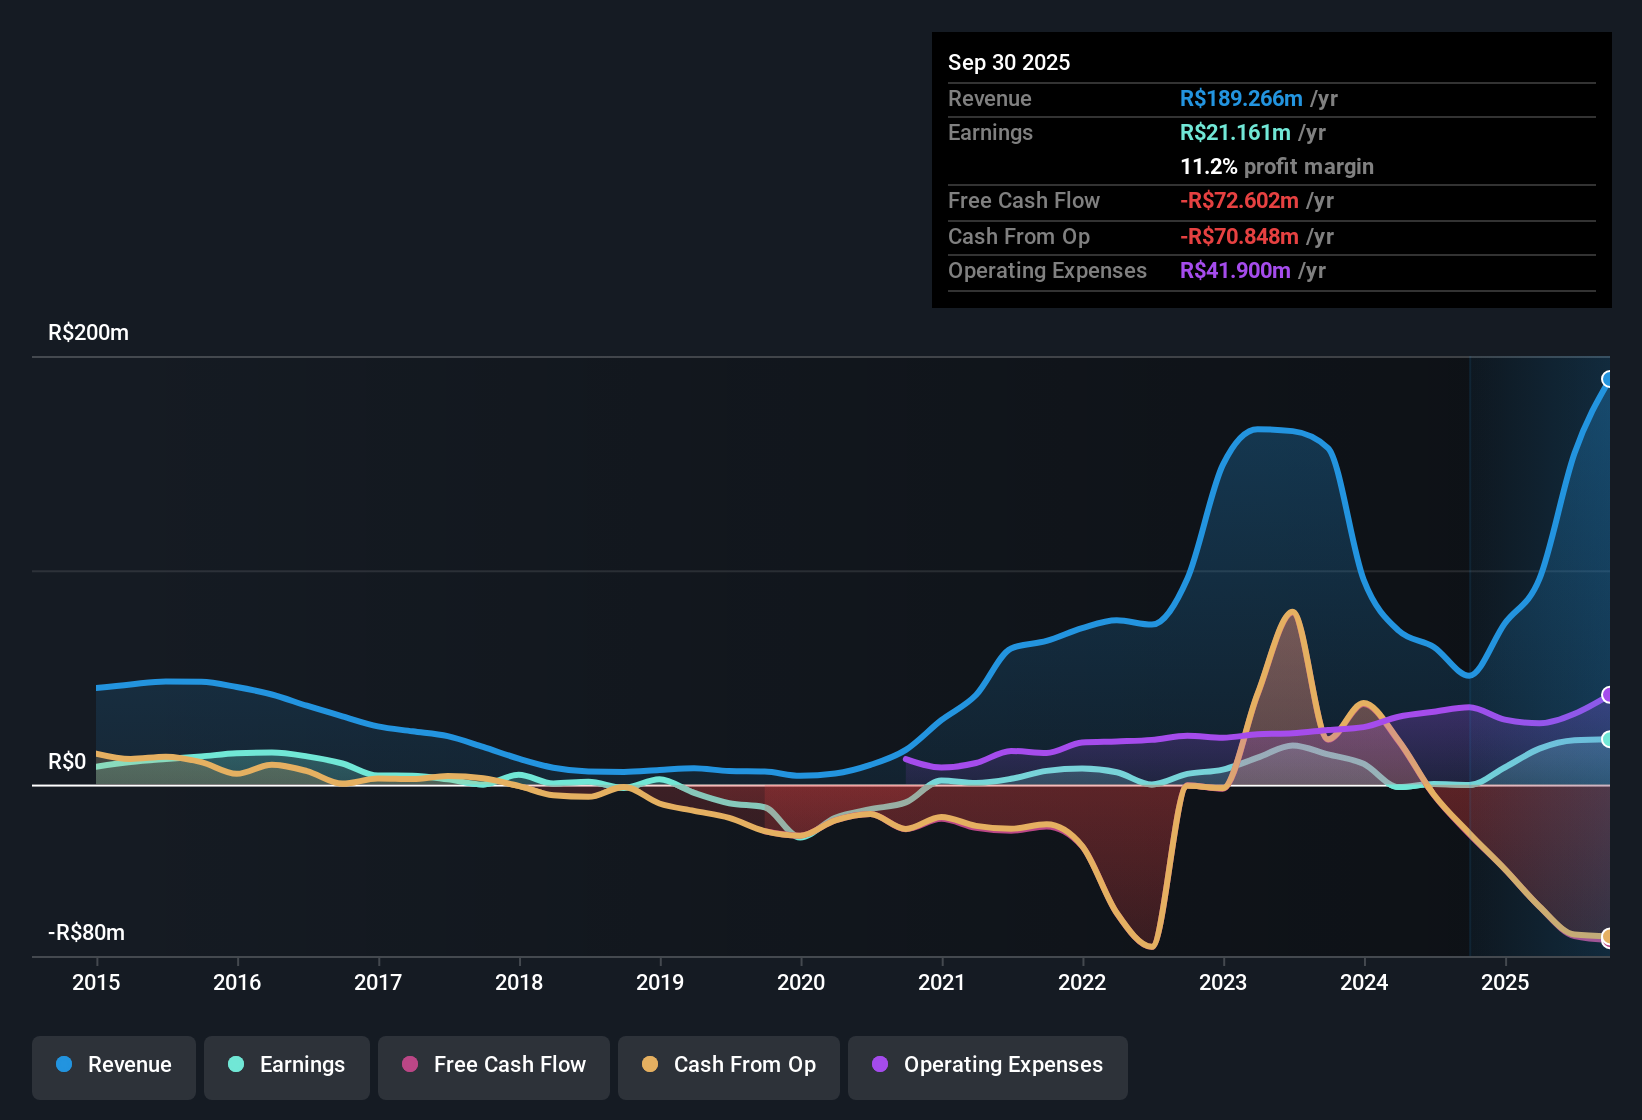Image resolution: width=1642 pixels, height=1120 pixels.
Task: Open the Sep 30 2025 tooltip header
Action: (1009, 62)
